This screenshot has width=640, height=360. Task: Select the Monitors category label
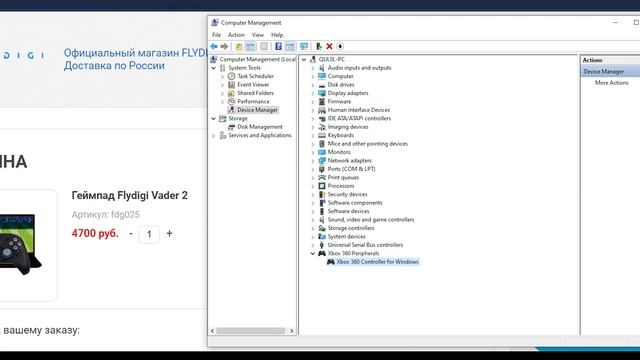pyautogui.click(x=339, y=152)
